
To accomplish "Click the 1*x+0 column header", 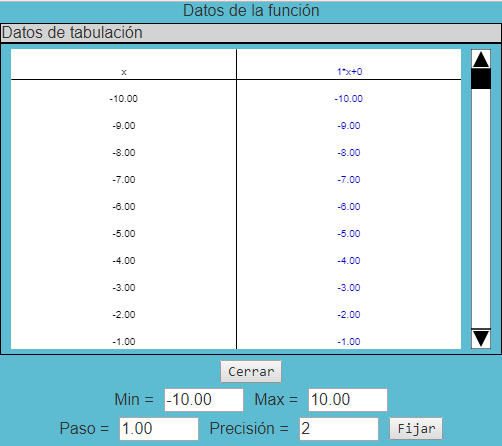I will (349, 72).
